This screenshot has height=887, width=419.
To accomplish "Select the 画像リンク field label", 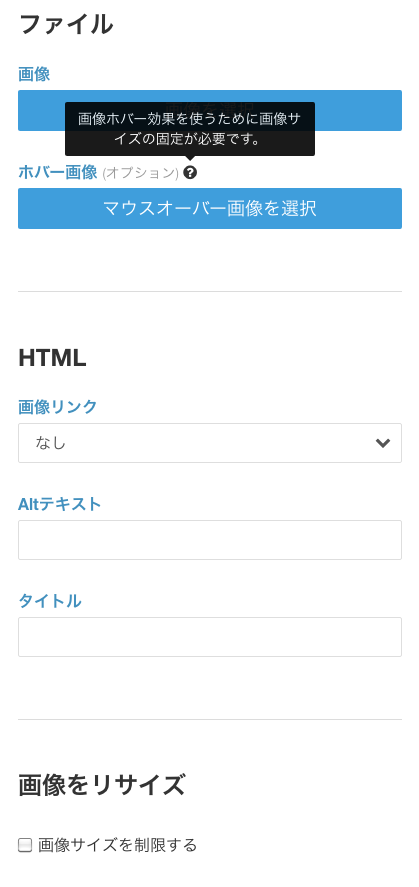I will point(58,407).
